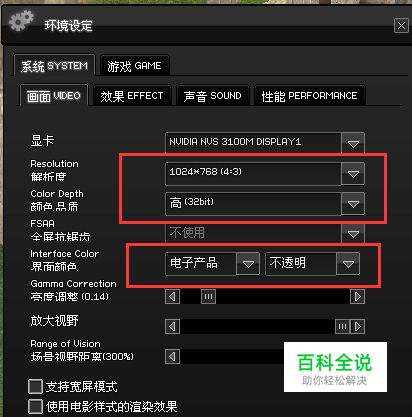This screenshot has width=412, height=417.
Task: Open the 显卡 NVIDIA NVS 3100M dropdown
Action: [x=353, y=143]
